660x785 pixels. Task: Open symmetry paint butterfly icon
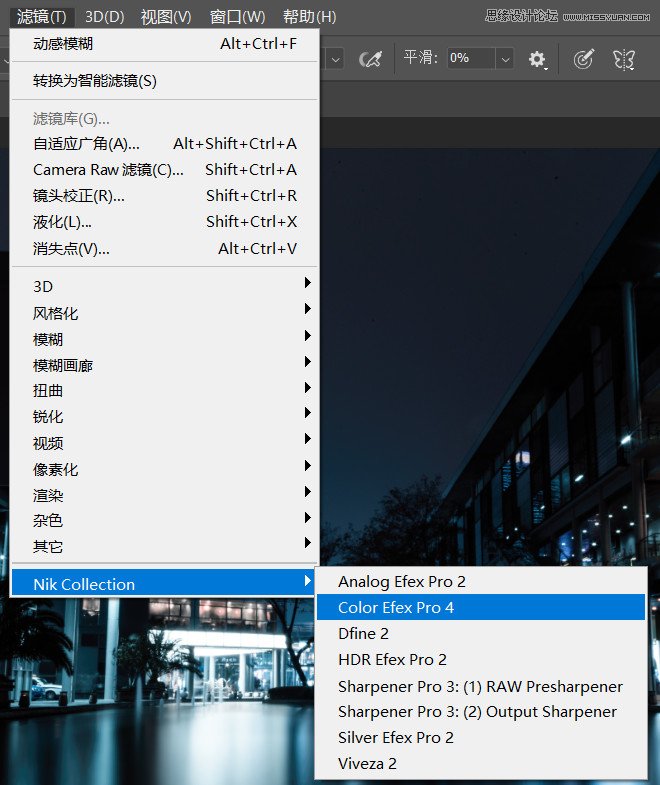624,60
